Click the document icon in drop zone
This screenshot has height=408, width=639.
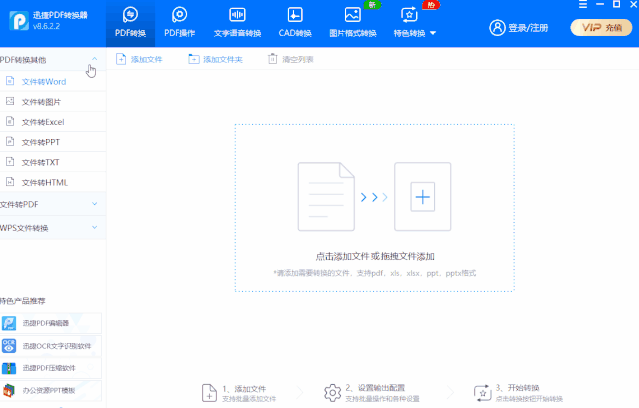(326, 197)
